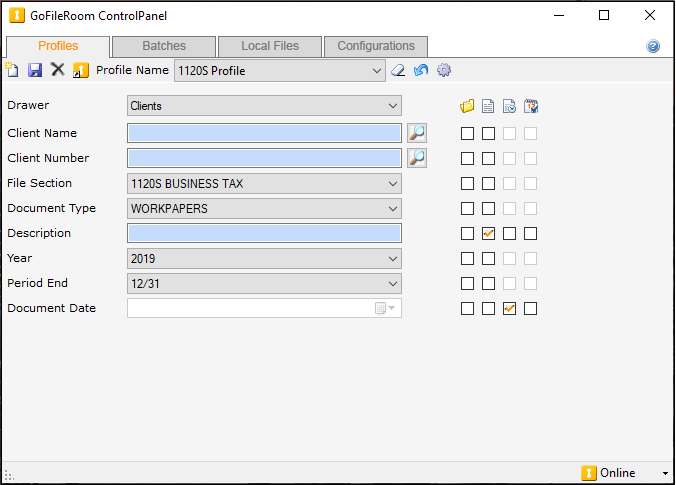Click the Client Name search magnifier icon
The width and height of the screenshot is (676, 485).
(x=417, y=133)
